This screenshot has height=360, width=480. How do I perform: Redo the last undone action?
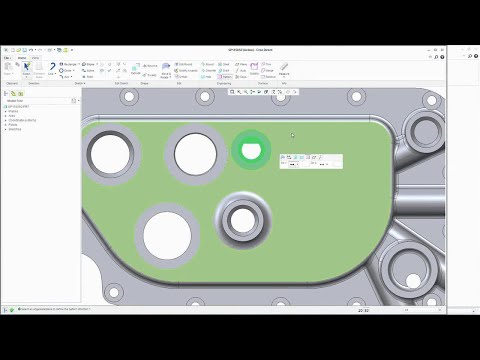tap(40, 50)
